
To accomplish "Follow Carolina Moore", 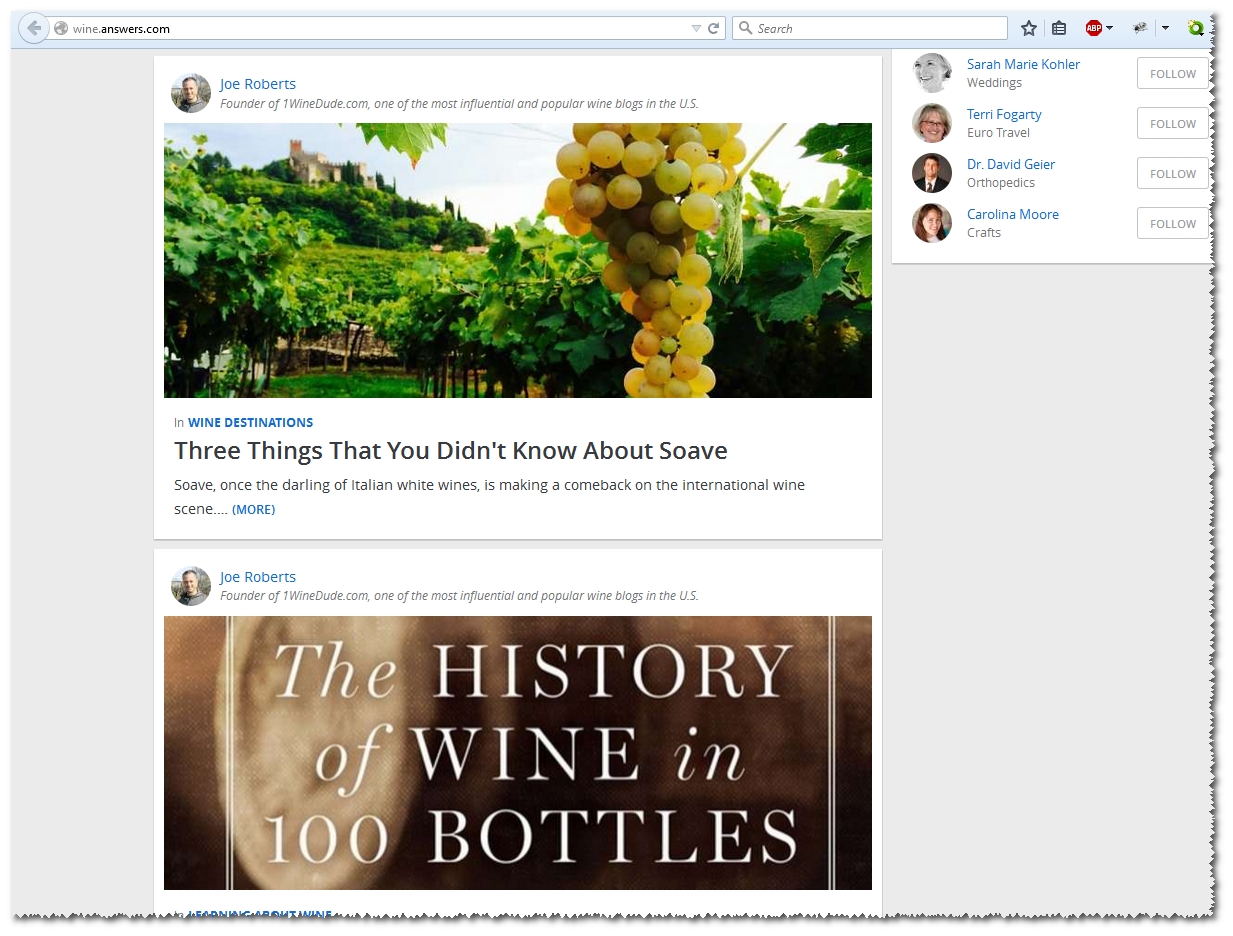I will coord(1172,224).
